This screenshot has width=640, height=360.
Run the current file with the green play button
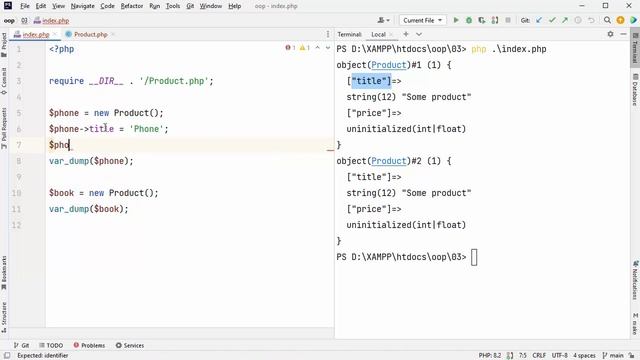click(456, 20)
